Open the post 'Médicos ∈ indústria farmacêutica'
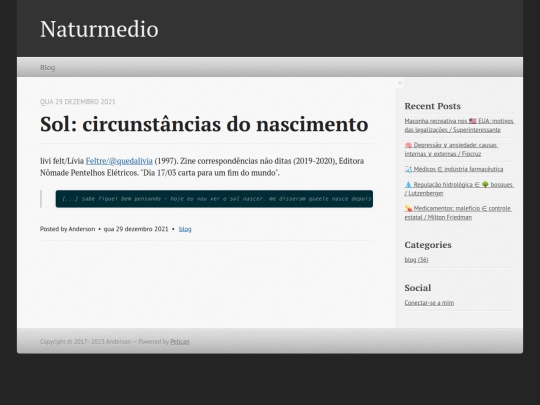540x405 pixels. point(454,169)
